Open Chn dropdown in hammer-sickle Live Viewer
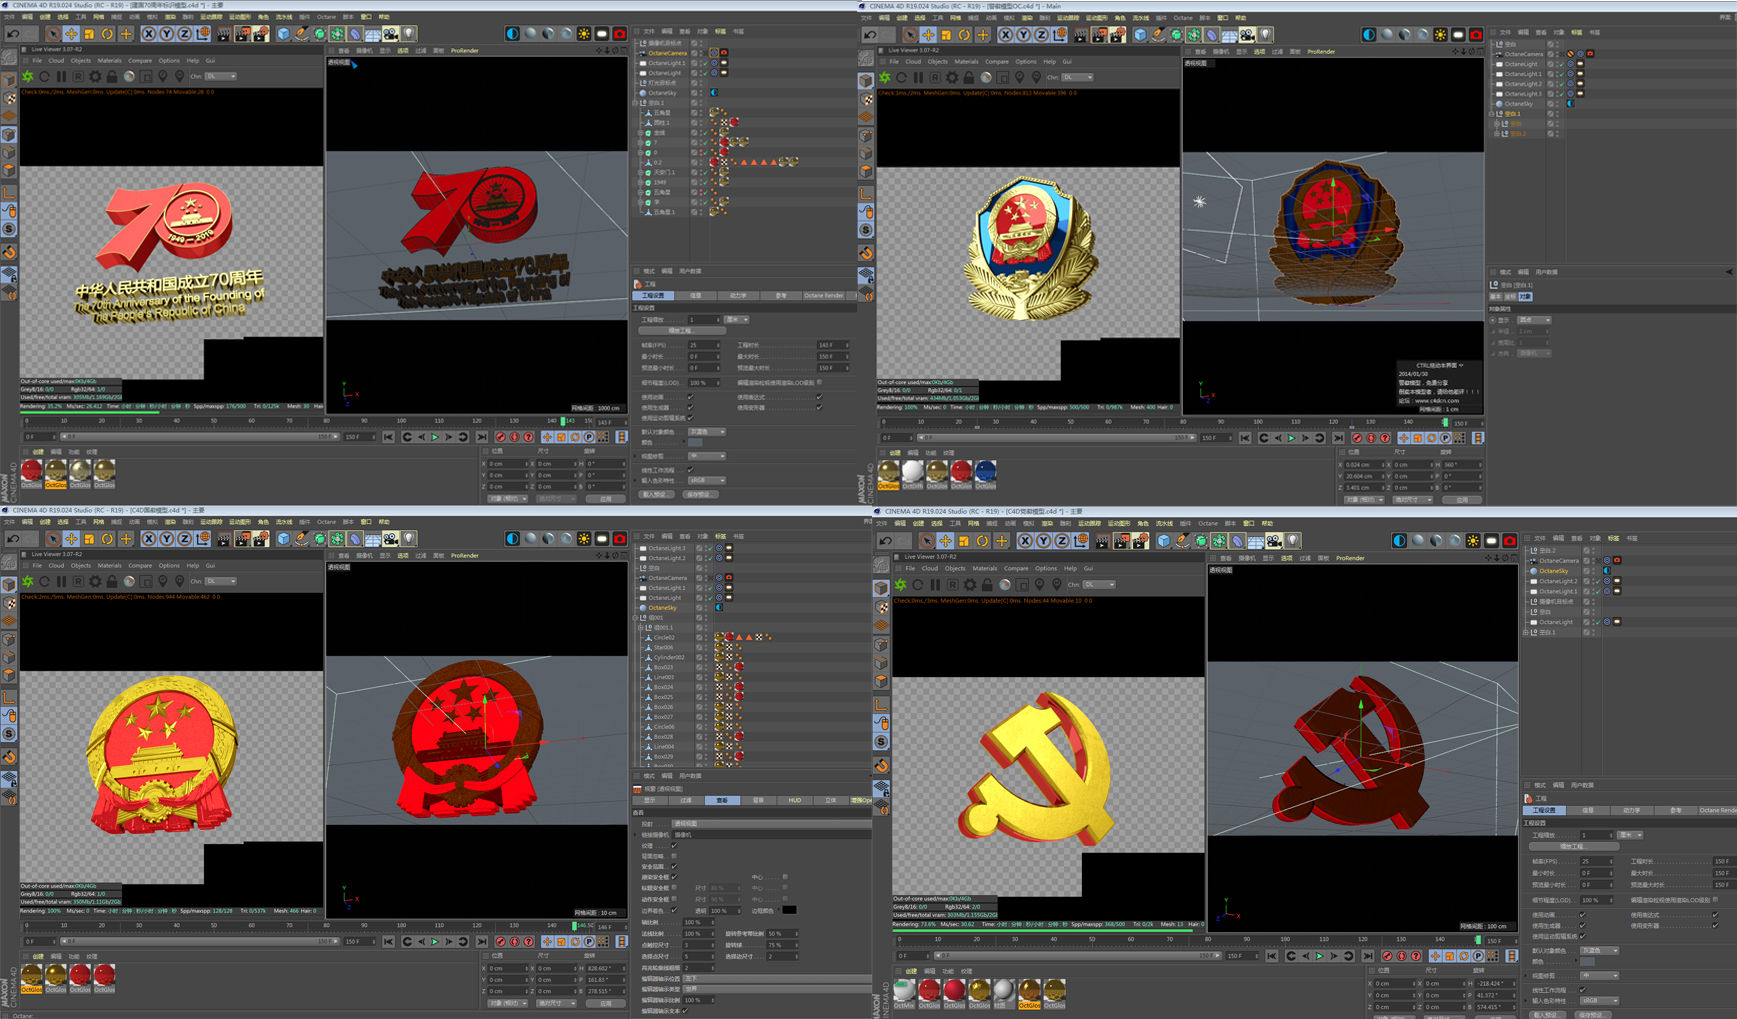This screenshot has height=1019, width=1737. [x=1099, y=584]
